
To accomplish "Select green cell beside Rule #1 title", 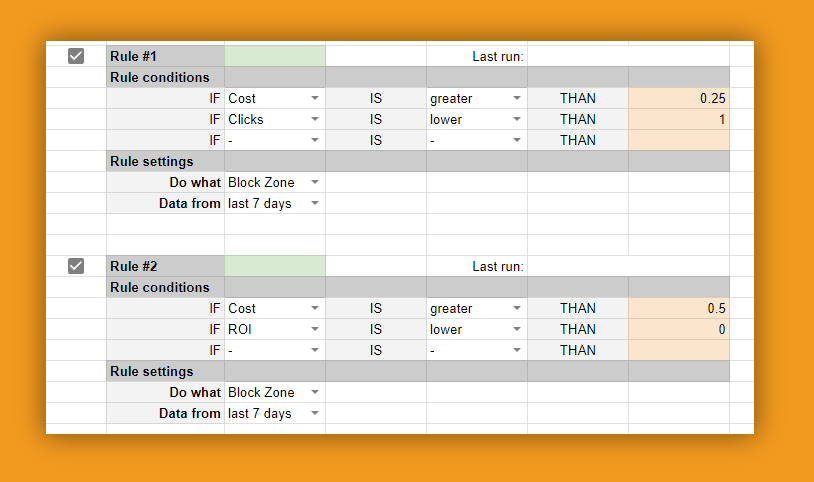I will tap(275, 56).
